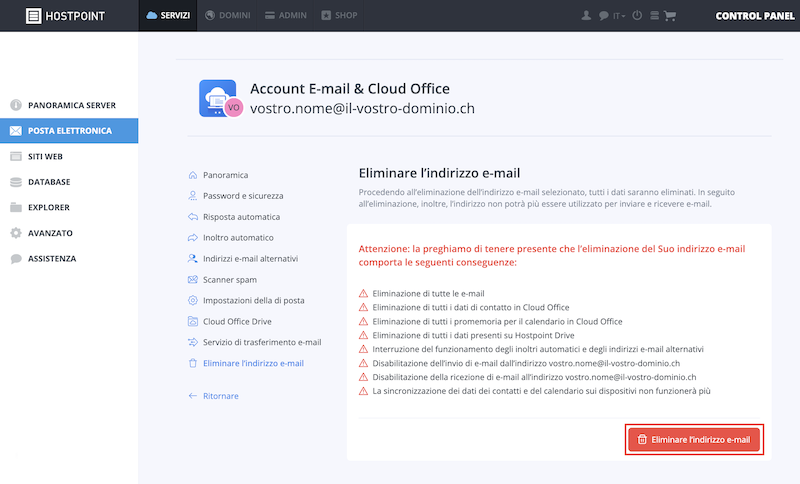Click the Indirizzi e-mail alternativi person icon

tap(192, 259)
